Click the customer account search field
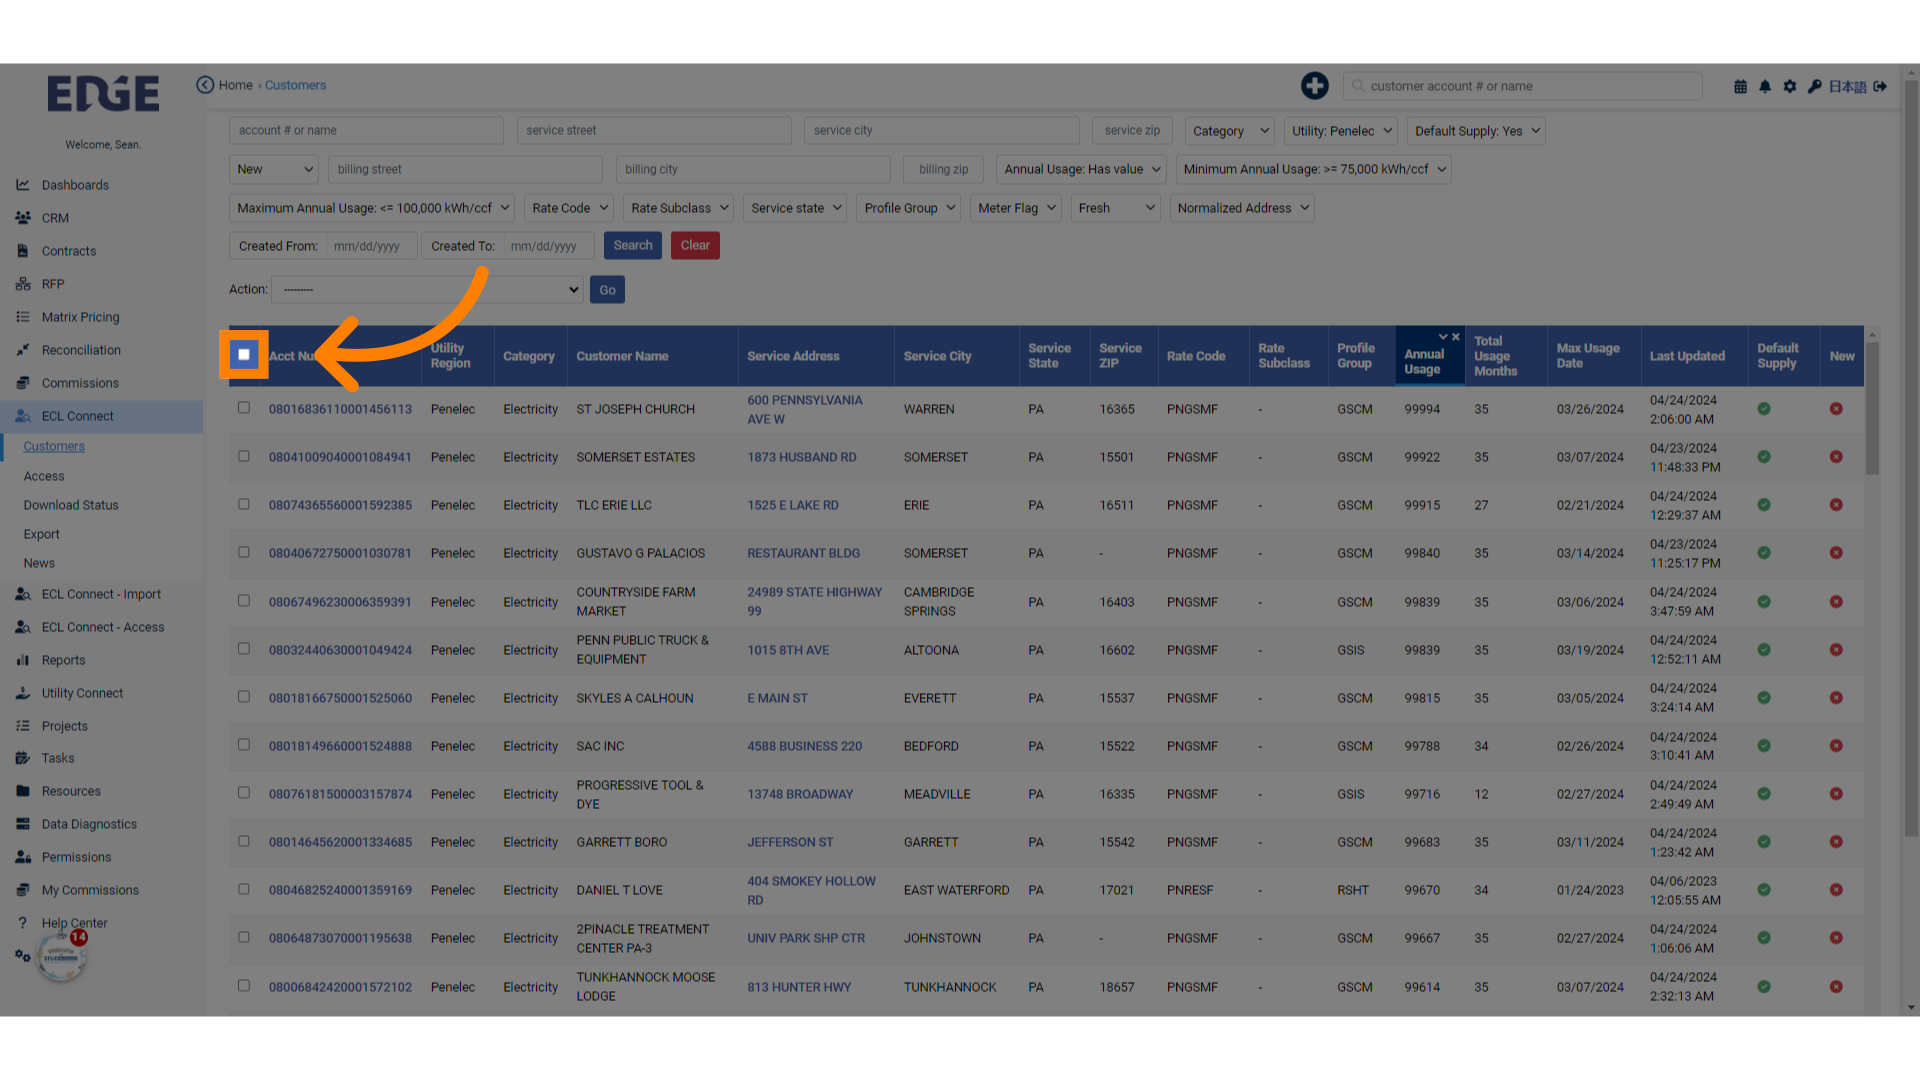 tap(1522, 86)
